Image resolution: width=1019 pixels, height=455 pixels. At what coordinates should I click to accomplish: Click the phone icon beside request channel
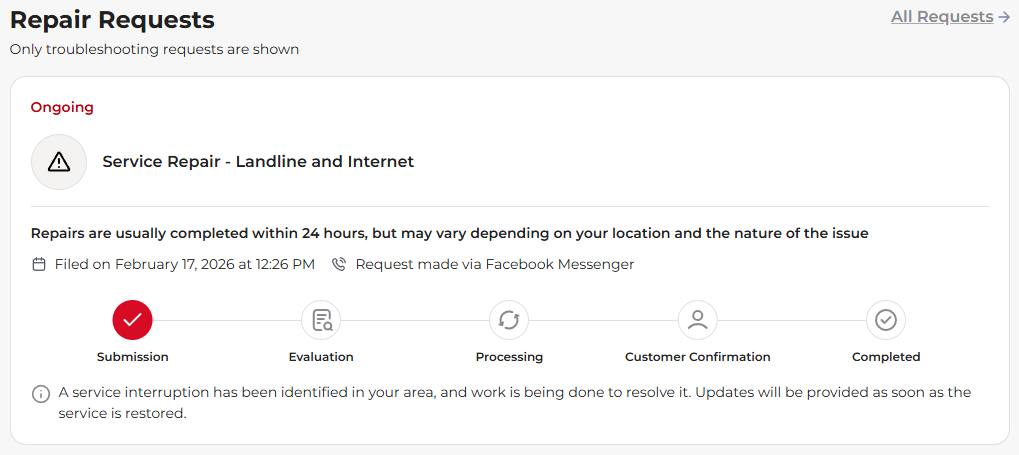339,265
